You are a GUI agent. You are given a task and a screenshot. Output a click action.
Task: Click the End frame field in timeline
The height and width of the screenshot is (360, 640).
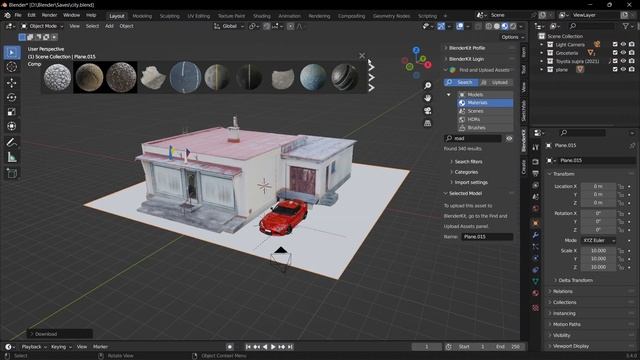point(507,347)
